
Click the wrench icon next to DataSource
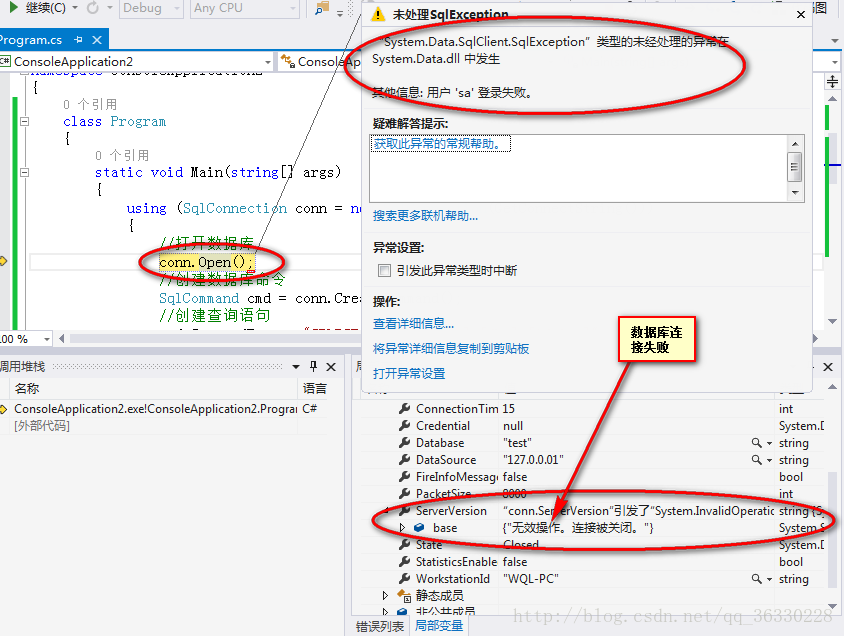point(404,460)
